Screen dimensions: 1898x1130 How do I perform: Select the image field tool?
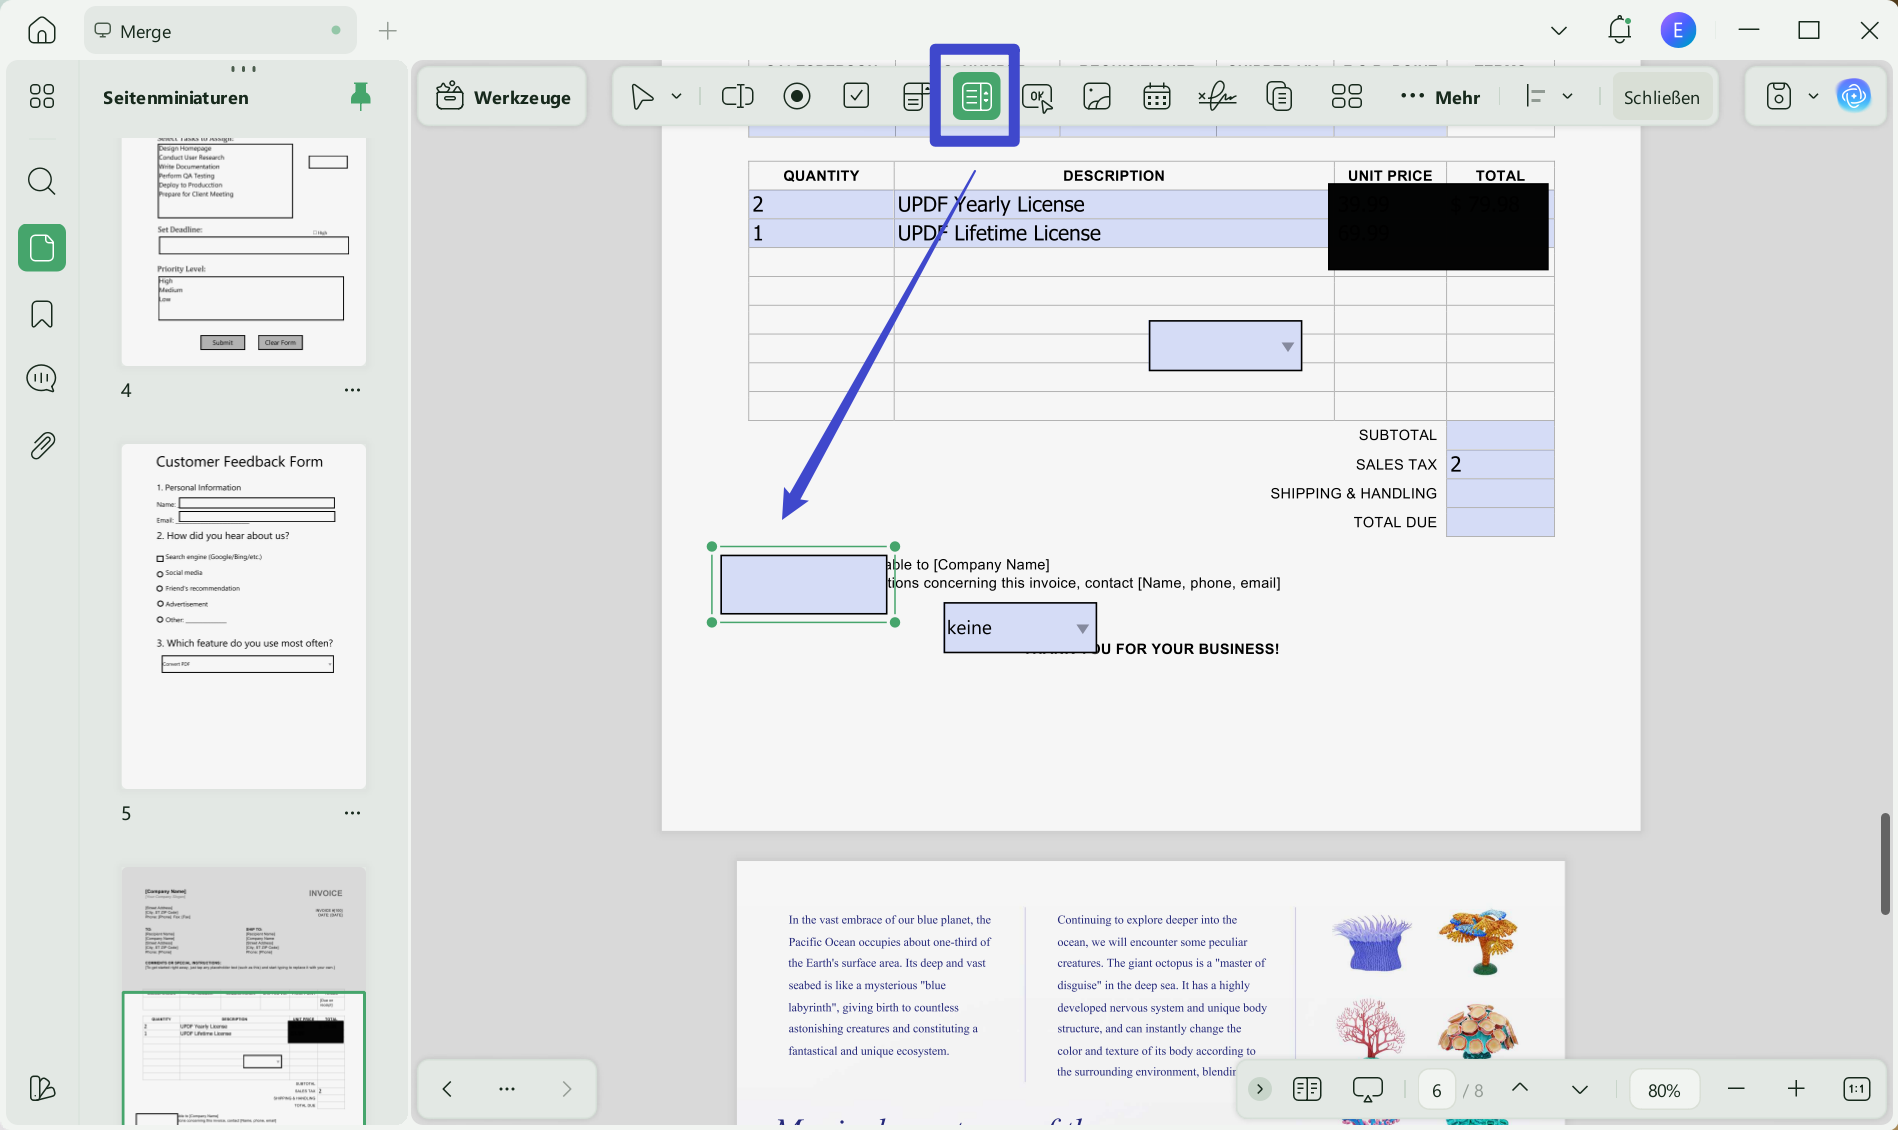pyautogui.click(x=1097, y=96)
